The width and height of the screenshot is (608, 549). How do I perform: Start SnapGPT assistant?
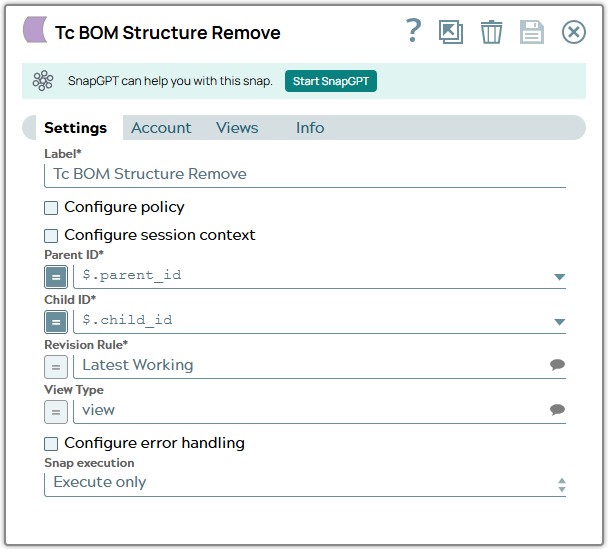click(331, 81)
